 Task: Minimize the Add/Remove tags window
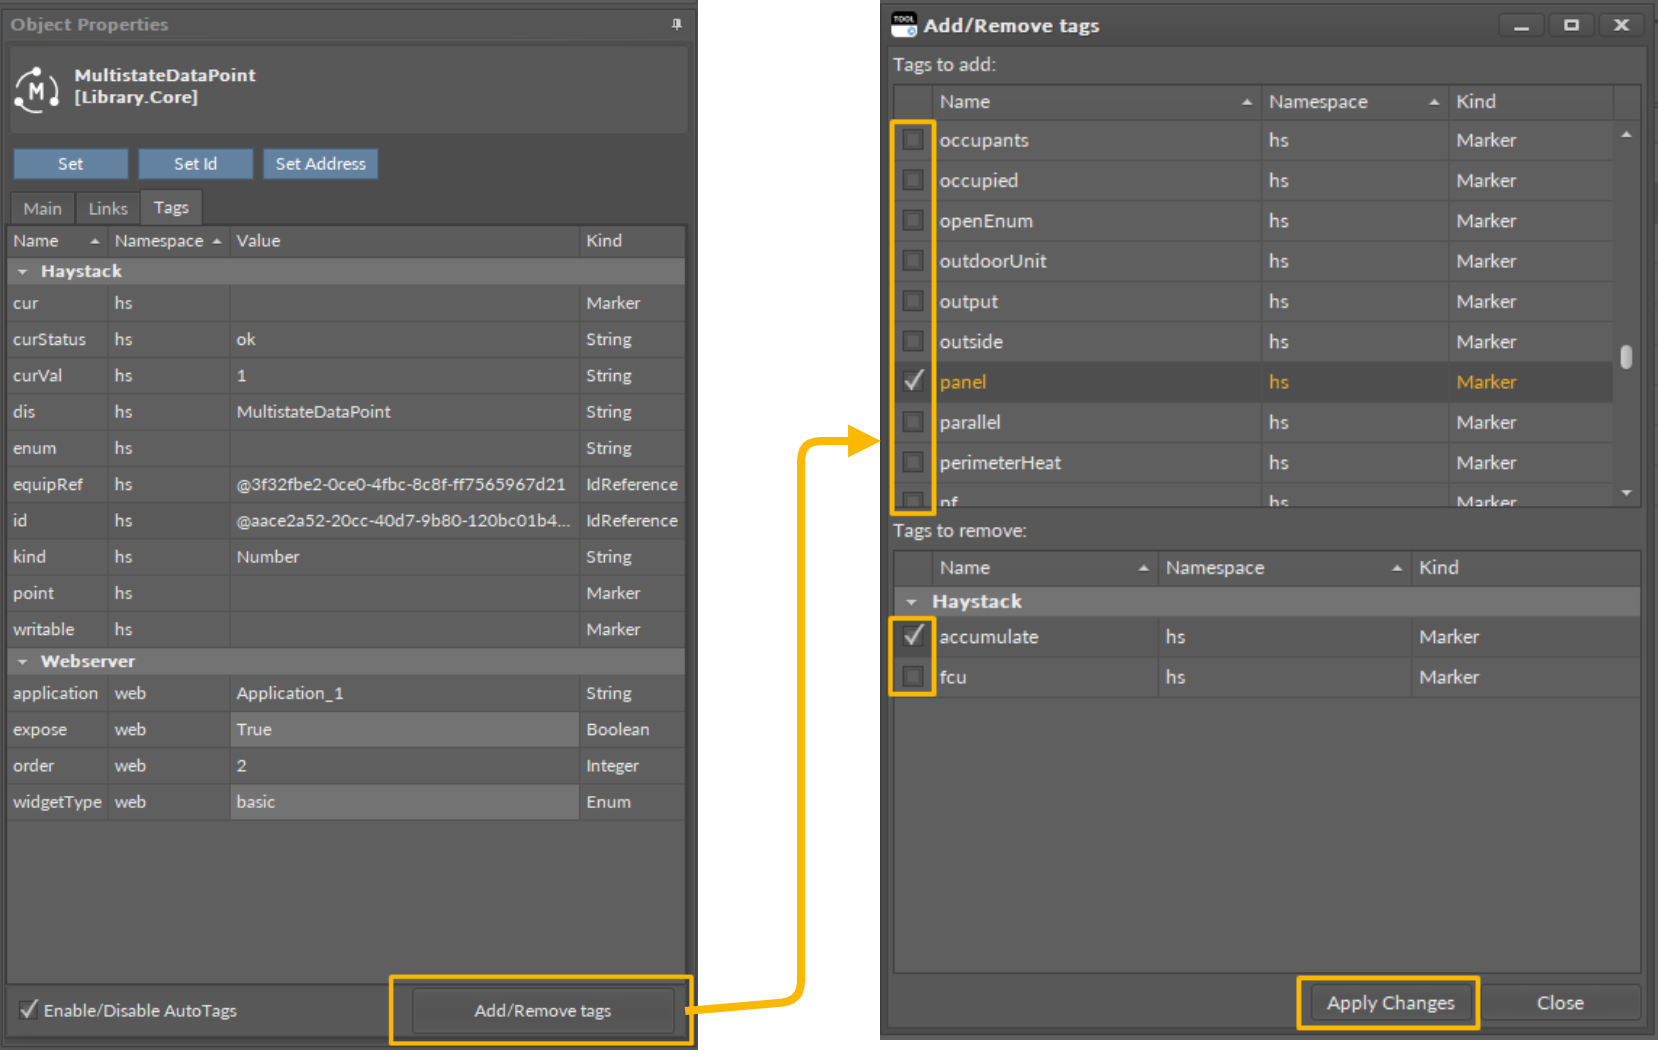(x=1521, y=25)
